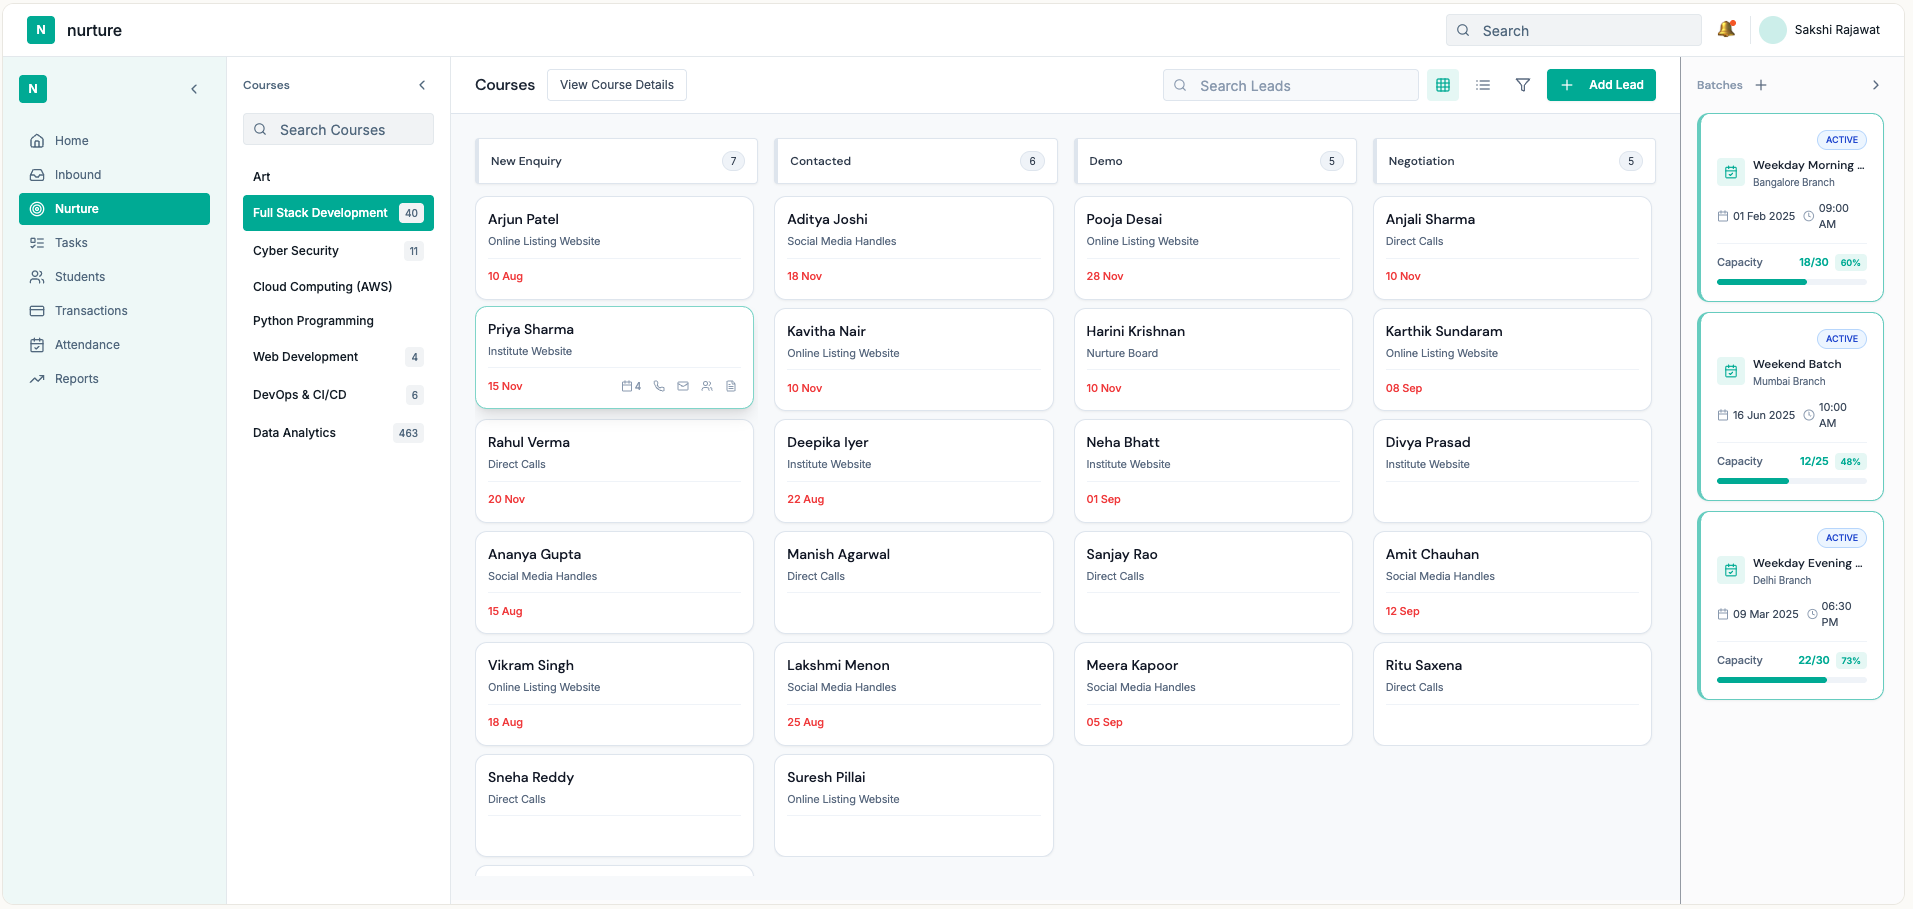Select the Cyber Security course
The height and width of the screenshot is (909, 1913).
tap(338, 251)
